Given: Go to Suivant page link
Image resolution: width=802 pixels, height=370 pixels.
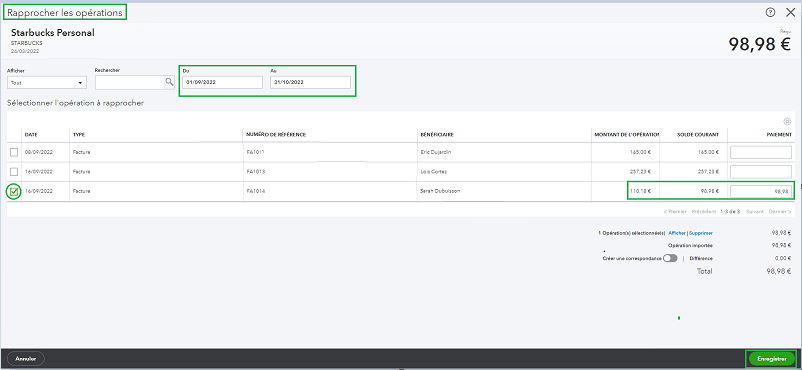Looking at the screenshot, I should click(754, 211).
